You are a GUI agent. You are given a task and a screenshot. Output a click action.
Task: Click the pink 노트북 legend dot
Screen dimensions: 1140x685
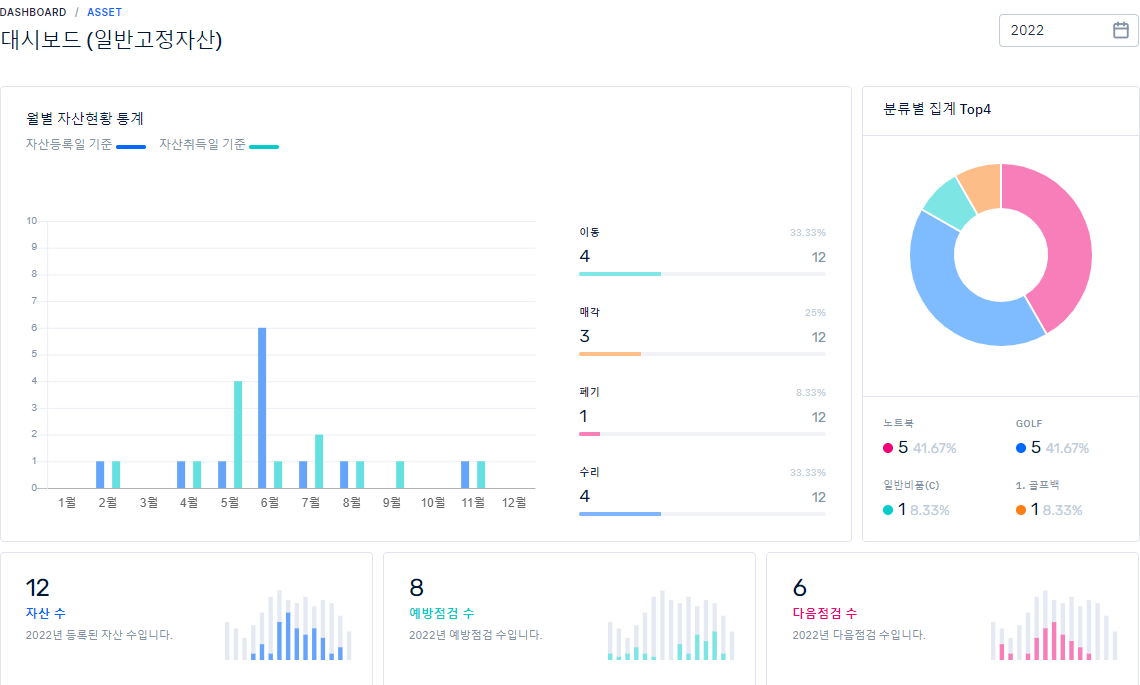pyautogui.click(x=888, y=449)
